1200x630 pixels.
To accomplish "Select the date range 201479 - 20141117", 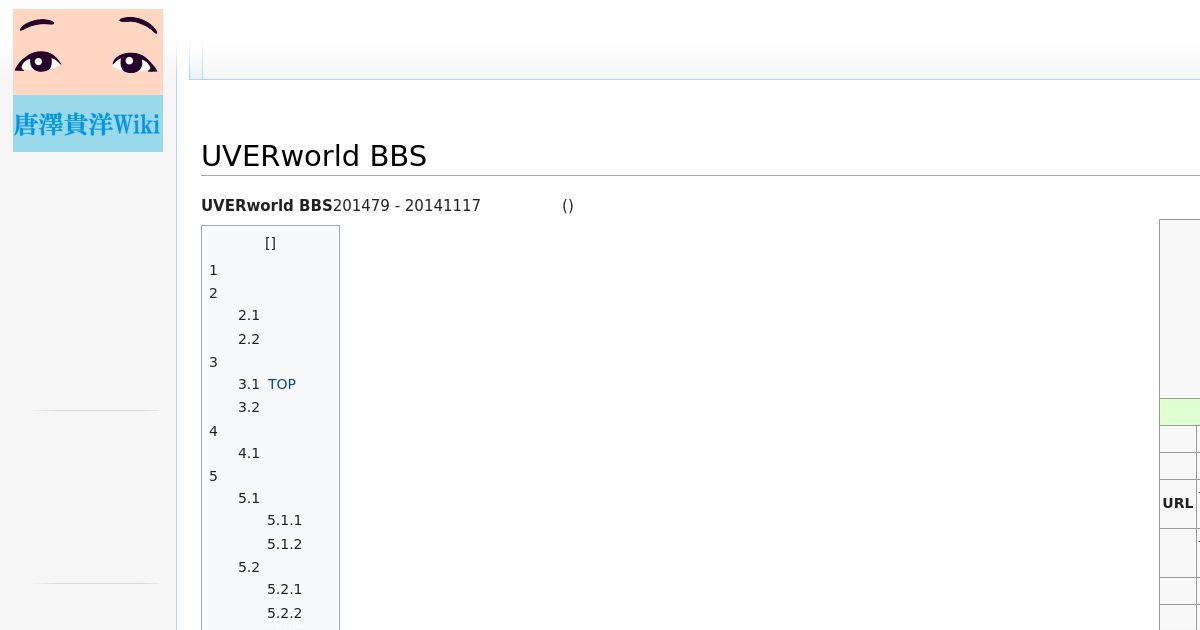I will [x=407, y=206].
